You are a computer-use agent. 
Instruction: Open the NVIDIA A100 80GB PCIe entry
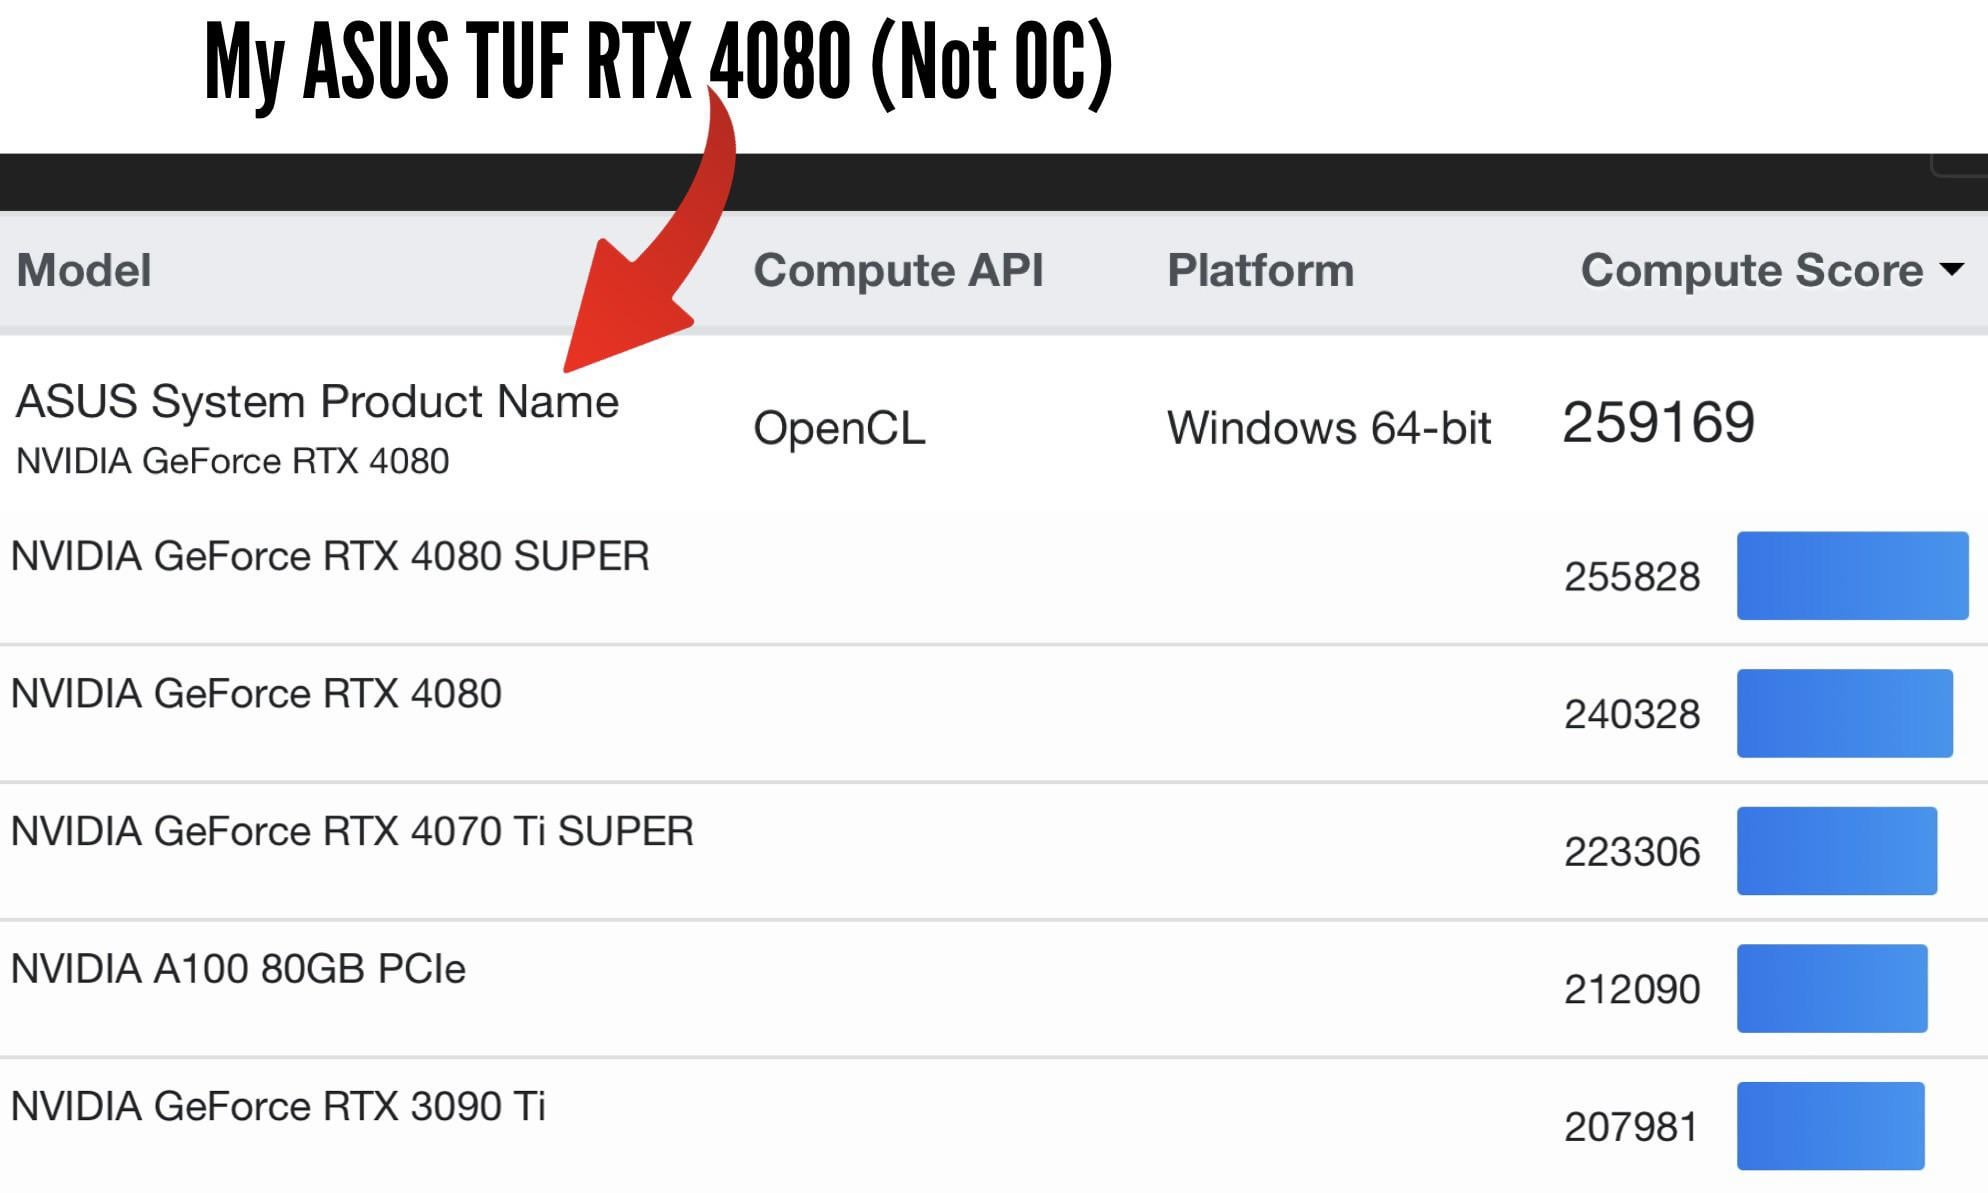[238, 968]
